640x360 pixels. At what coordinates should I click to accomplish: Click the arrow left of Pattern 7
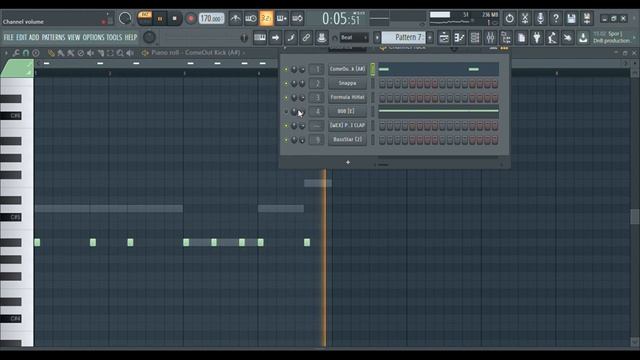tap(377, 38)
